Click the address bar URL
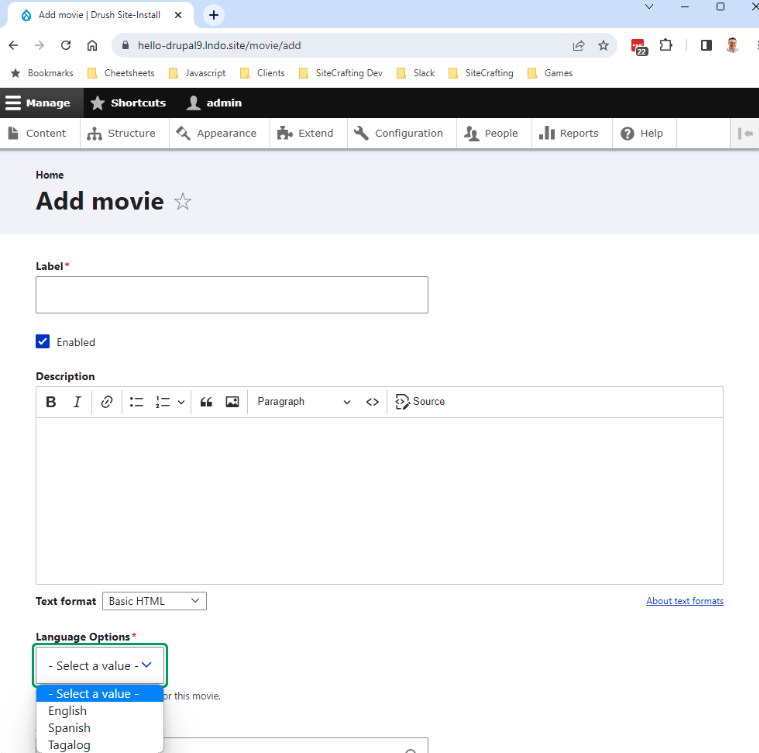759x753 pixels. [x=219, y=45]
